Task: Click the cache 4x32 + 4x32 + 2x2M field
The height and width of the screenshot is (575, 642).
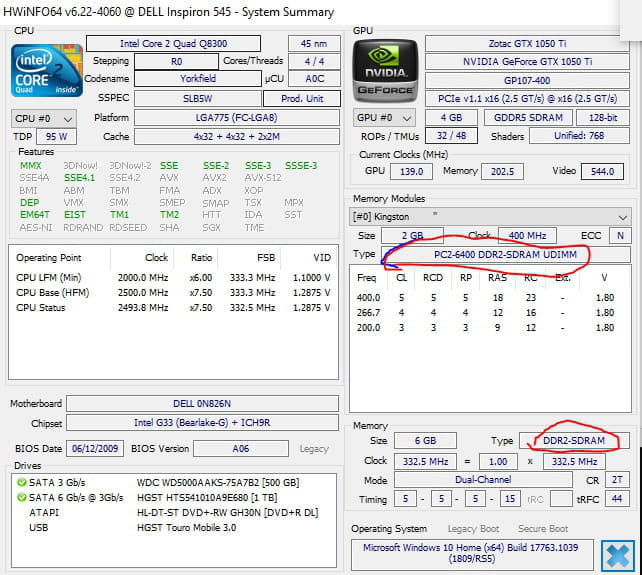Action: coord(237,136)
